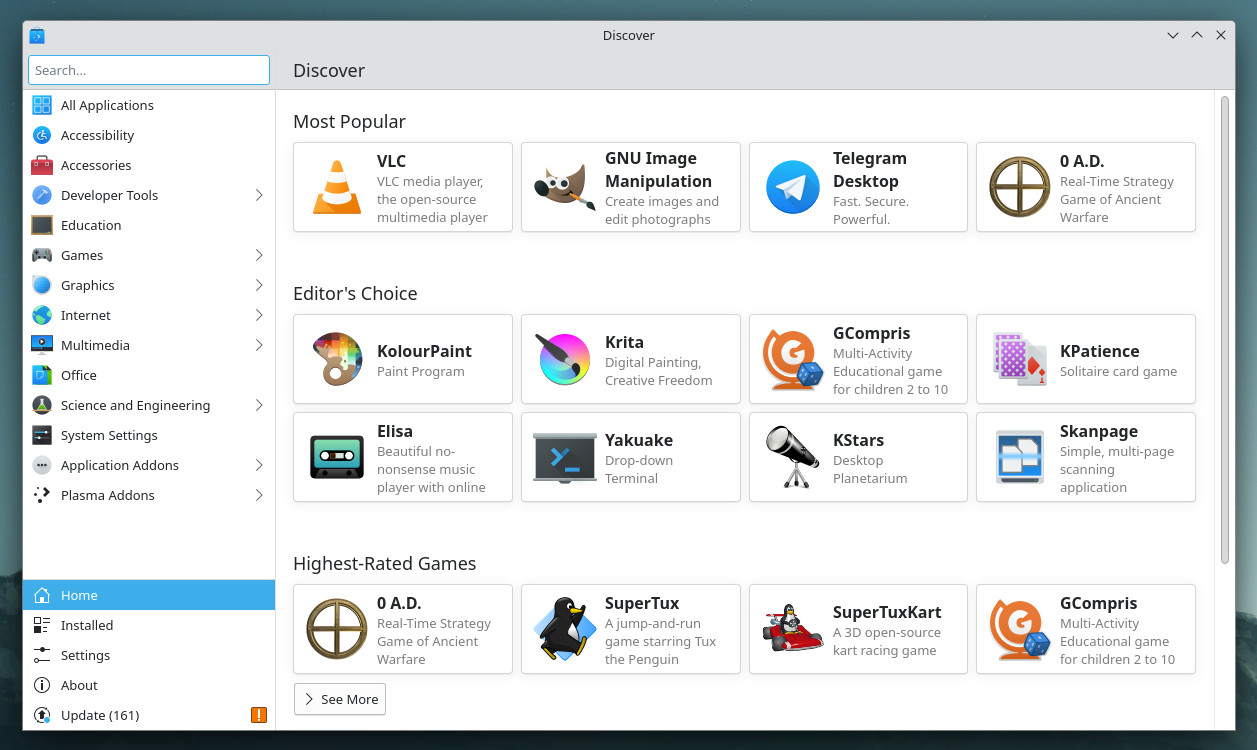Viewport: 1257px width, 750px height.
Task: Click the 'Skanpage' card title
Action: point(1099,431)
